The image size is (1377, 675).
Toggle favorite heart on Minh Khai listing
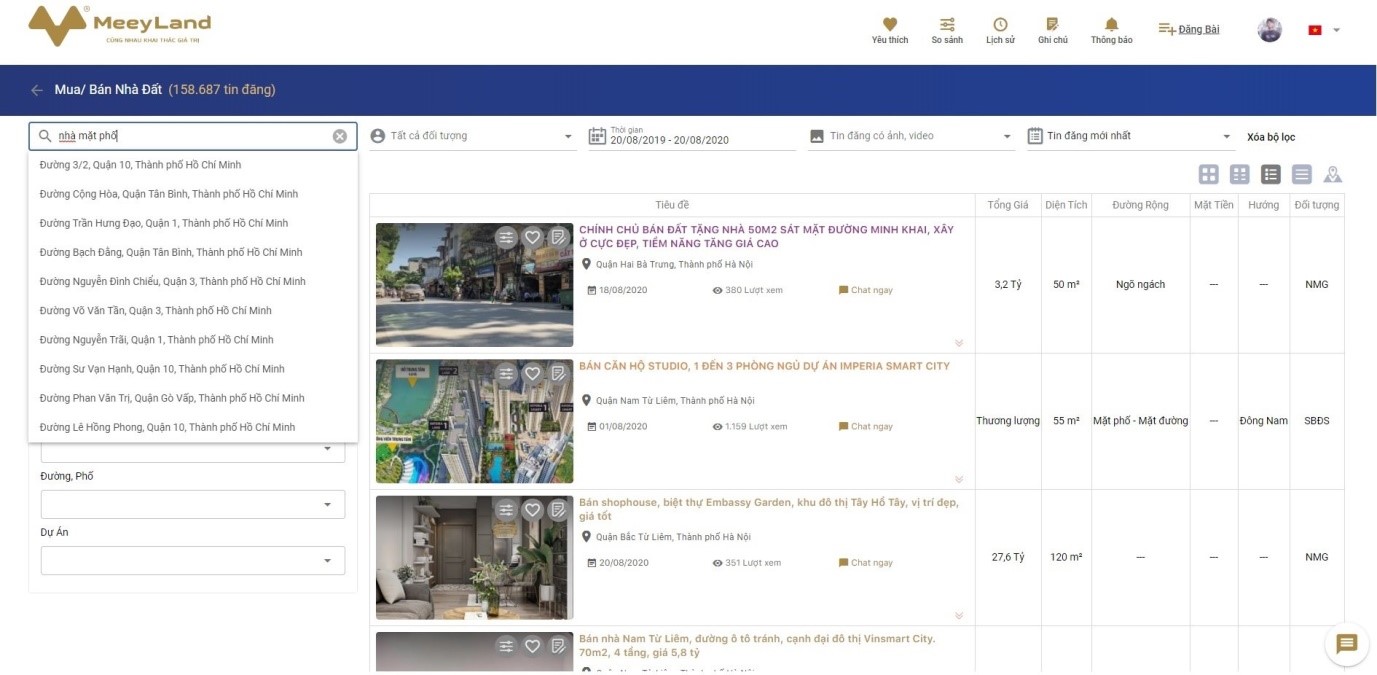click(532, 237)
